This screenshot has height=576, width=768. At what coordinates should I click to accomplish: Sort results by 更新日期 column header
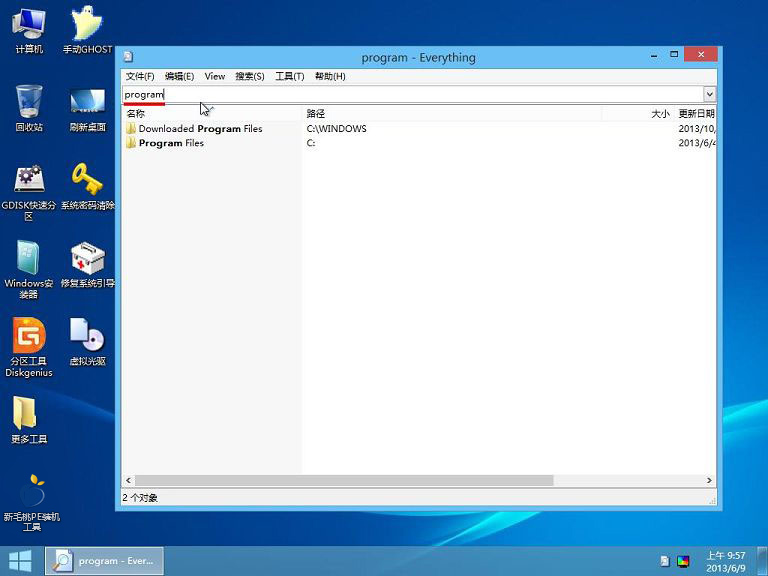(x=696, y=114)
